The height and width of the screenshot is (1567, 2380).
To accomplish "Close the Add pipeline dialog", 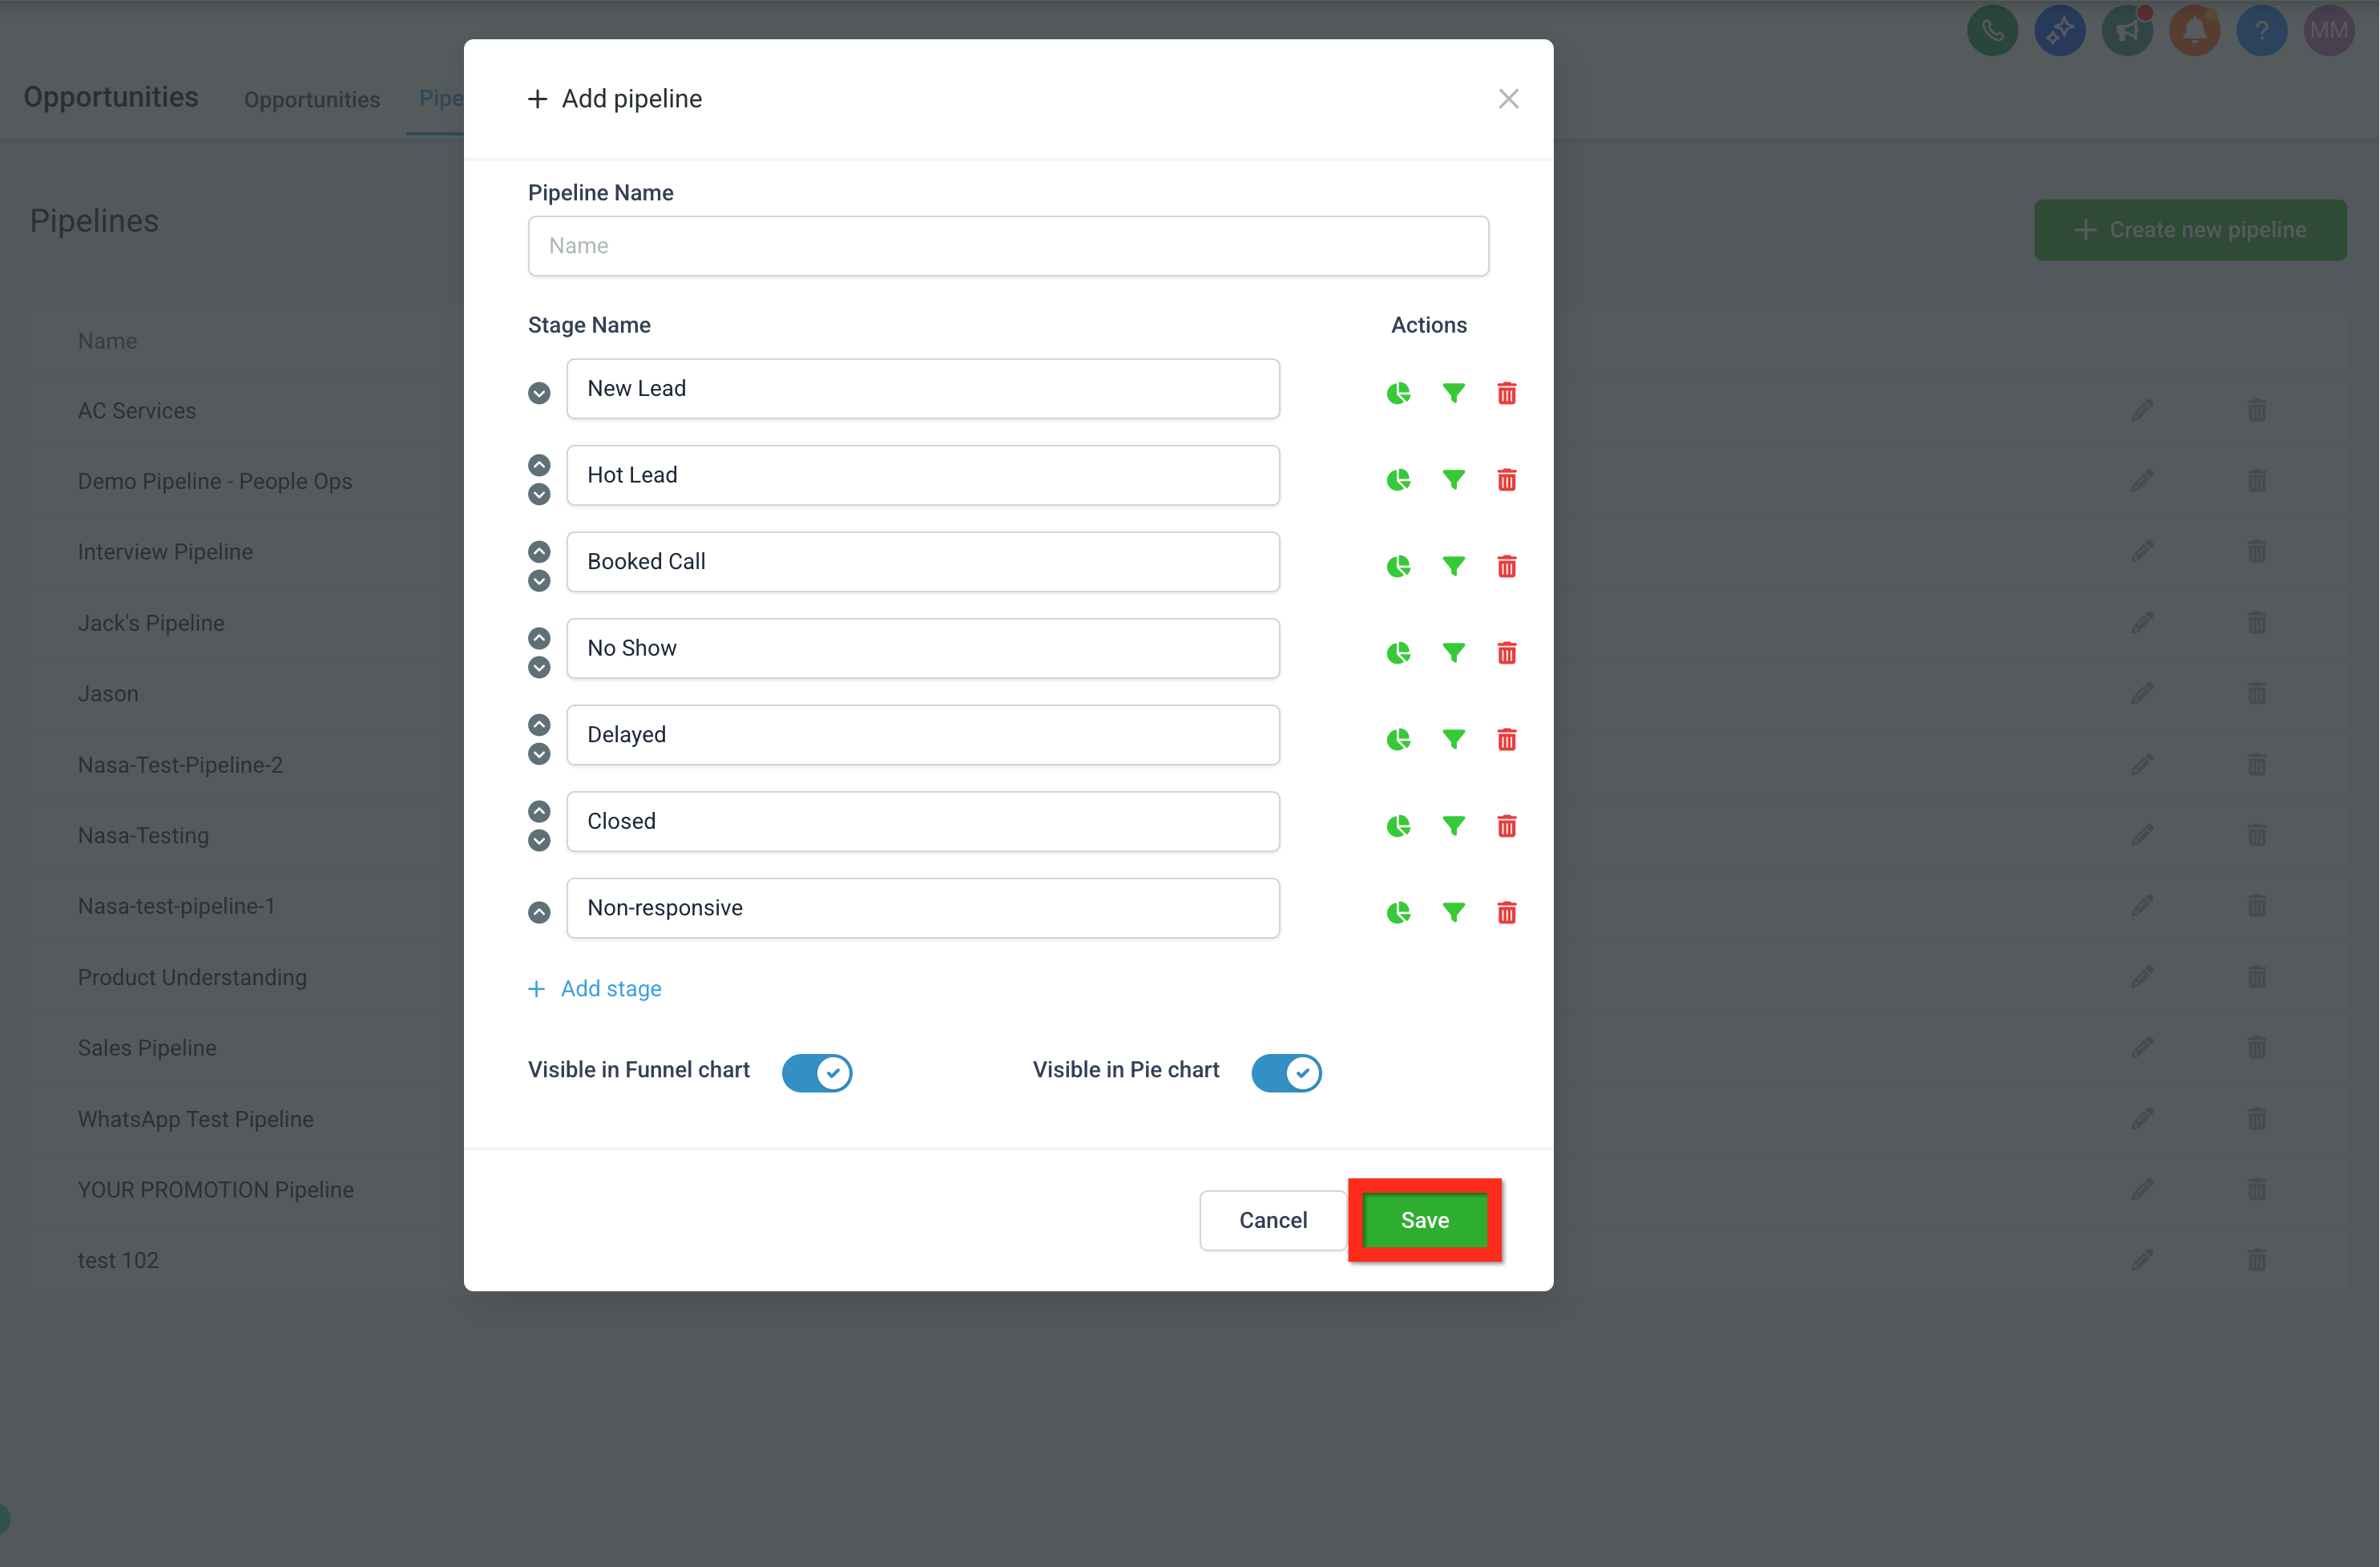I will pos(1508,99).
